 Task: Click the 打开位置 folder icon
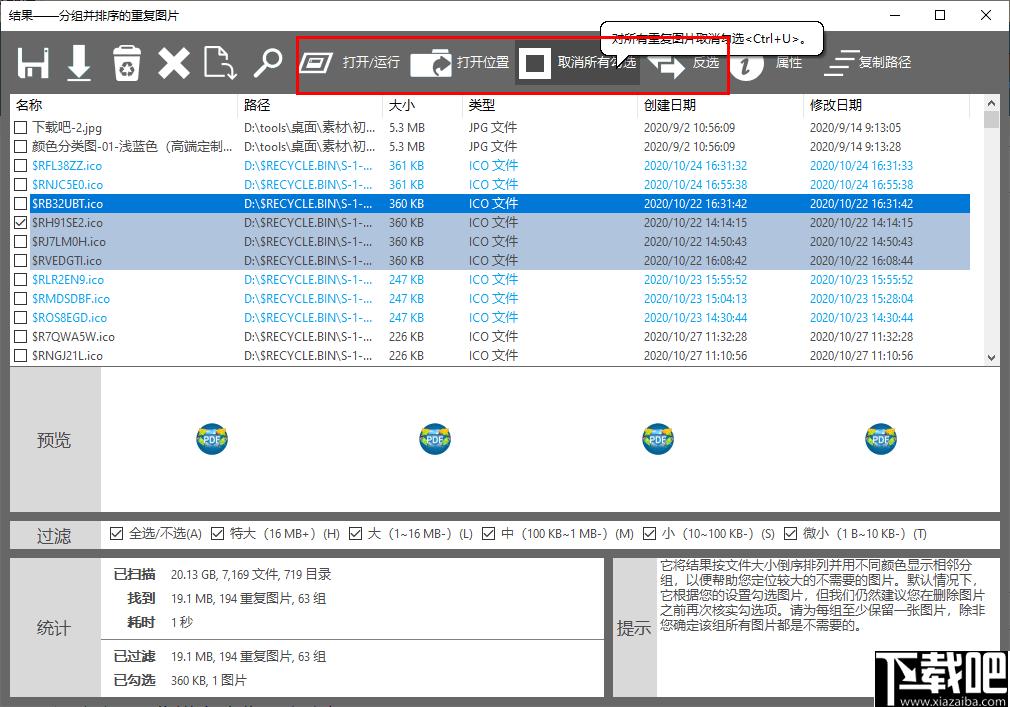[431, 62]
